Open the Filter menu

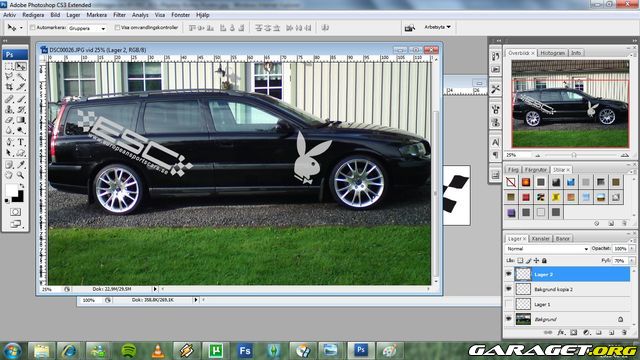click(x=119, y=15)
